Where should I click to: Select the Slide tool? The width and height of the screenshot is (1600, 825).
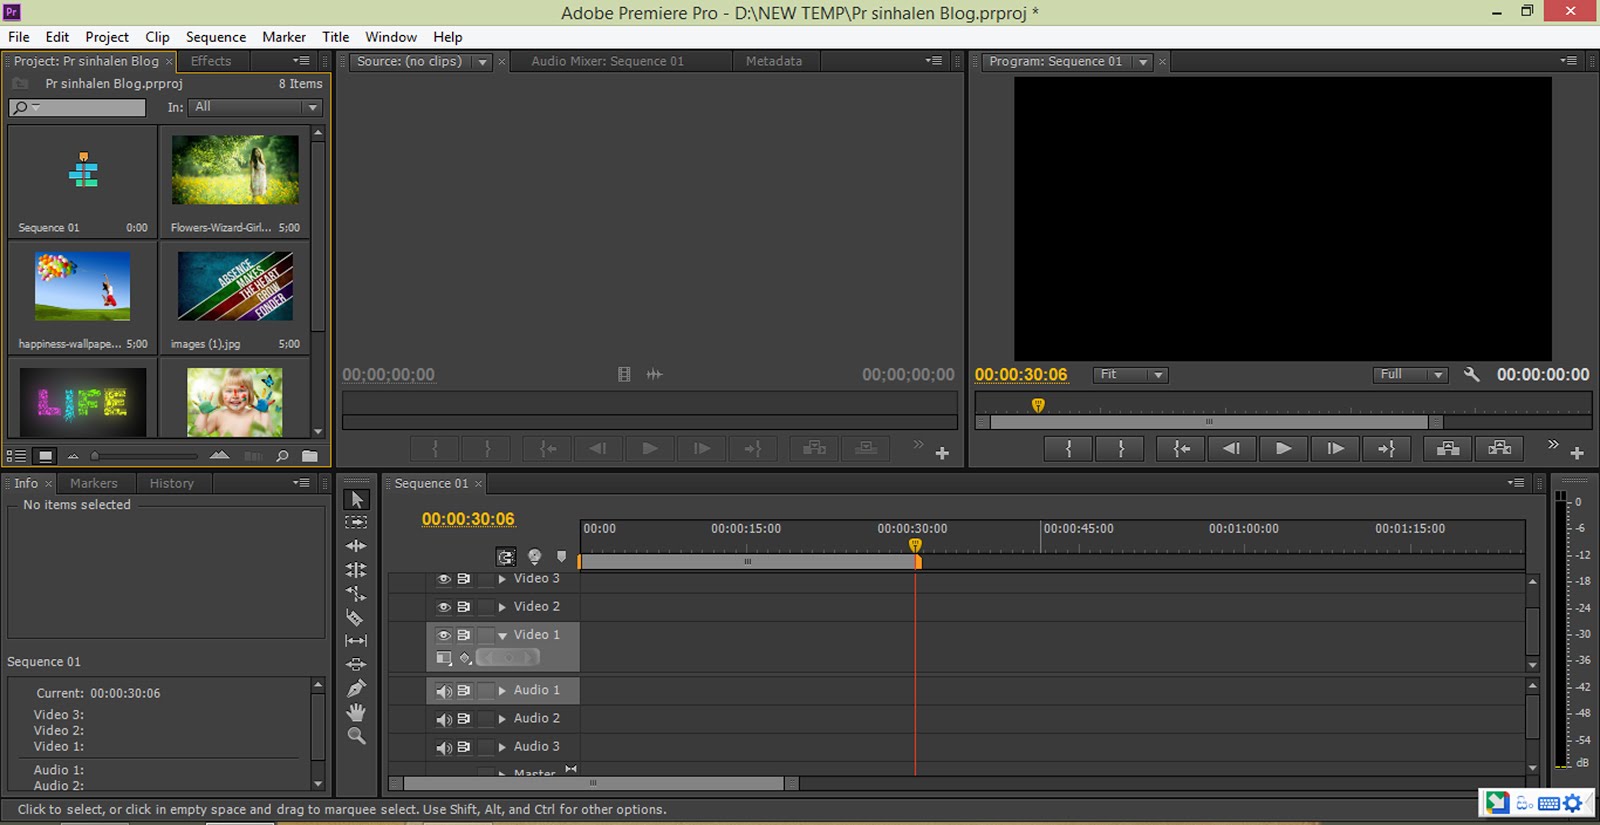[356, 664]
